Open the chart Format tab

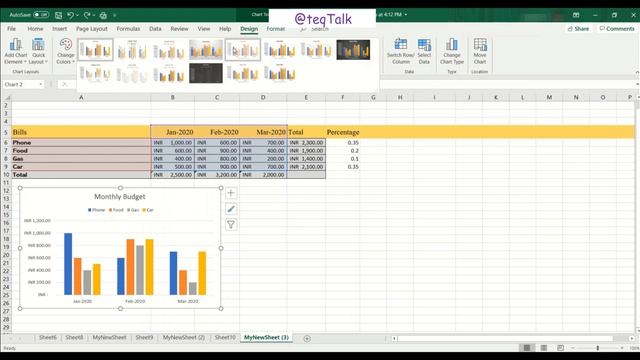276,29
